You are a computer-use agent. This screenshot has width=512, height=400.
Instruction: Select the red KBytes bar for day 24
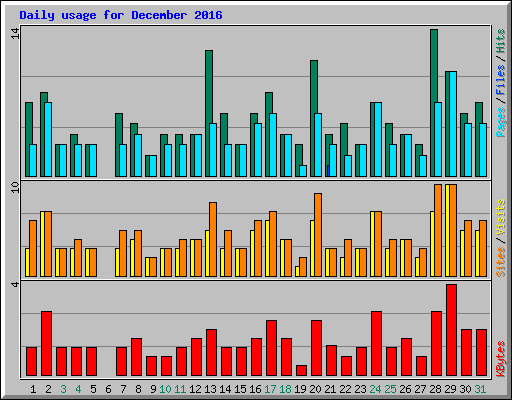(376, 344)
